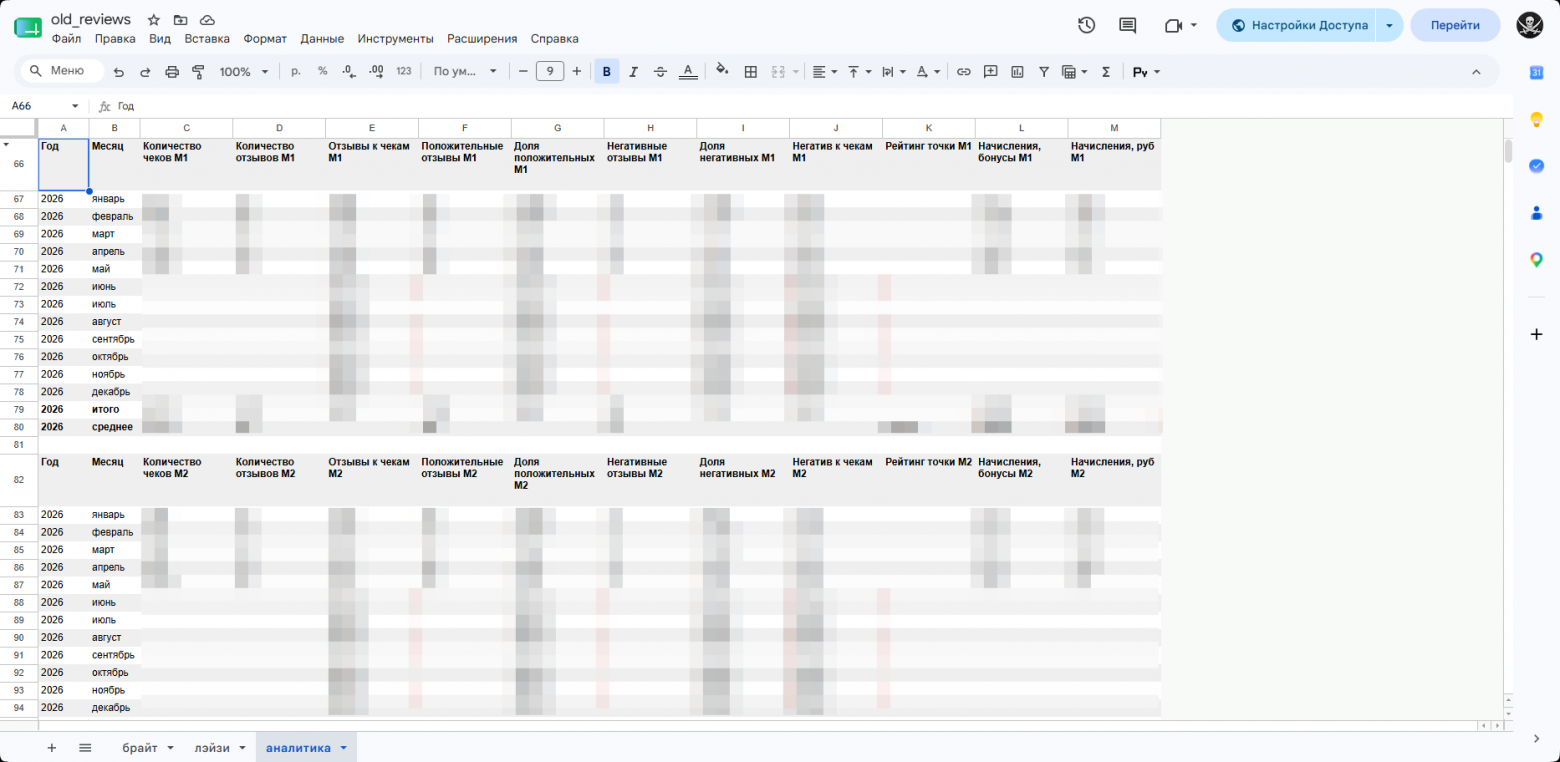Increase decimal places
Screen dimensions: 1560x762
[x=376, y=71]
